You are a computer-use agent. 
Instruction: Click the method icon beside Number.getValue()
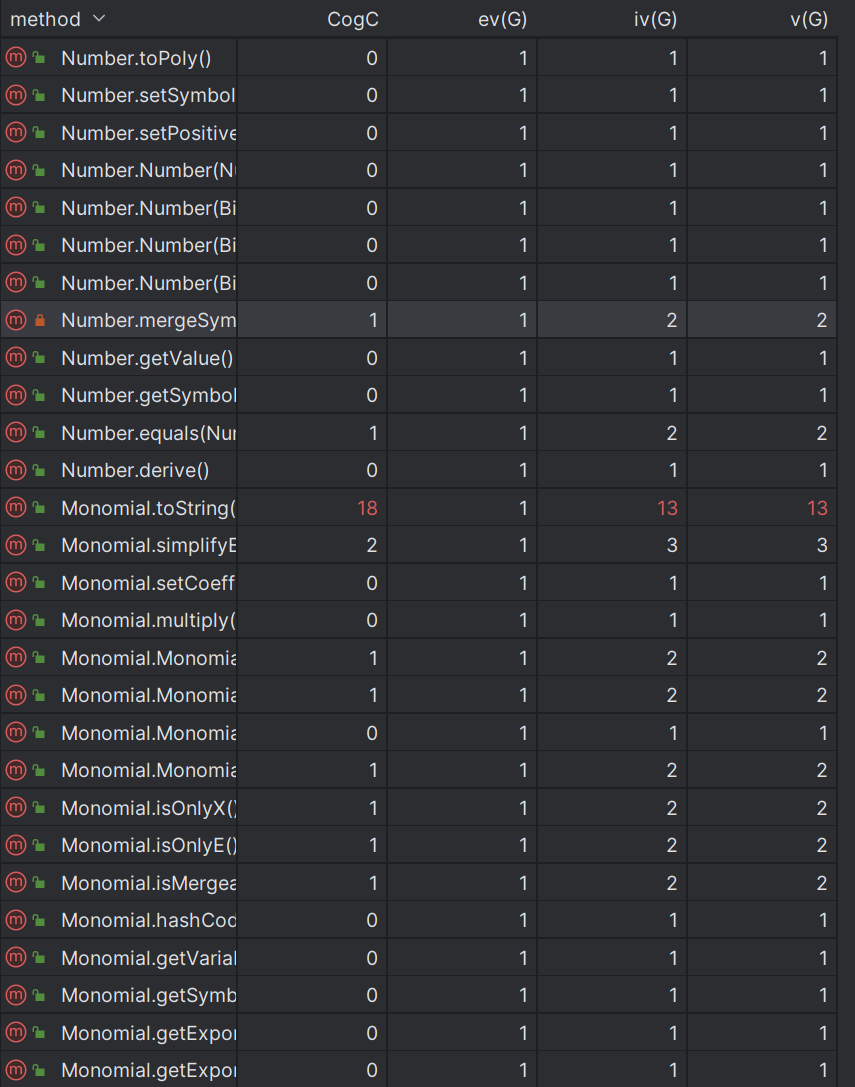(x=15, y=358)
